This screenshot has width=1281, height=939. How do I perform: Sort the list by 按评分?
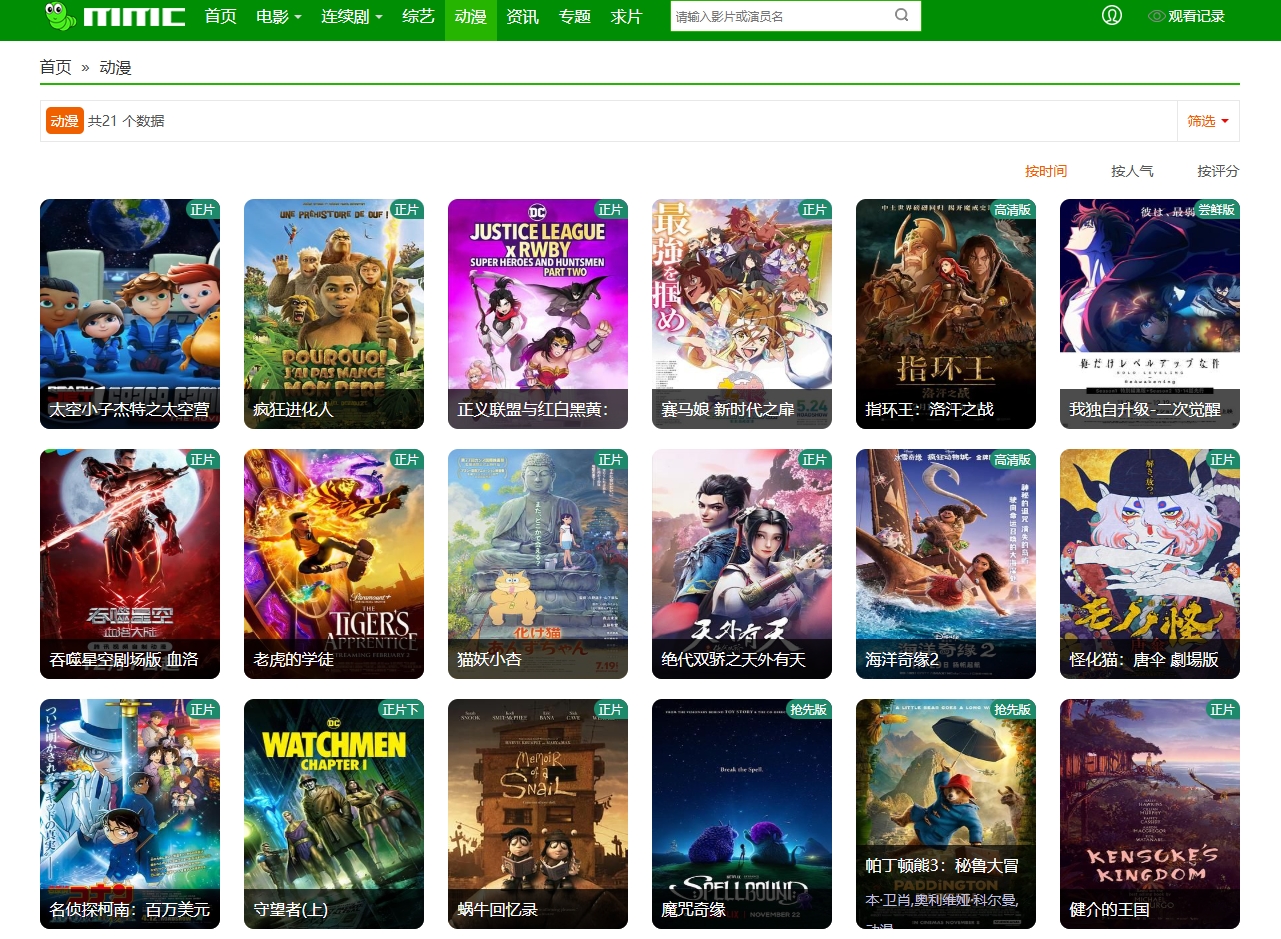tap(1218, 171)
